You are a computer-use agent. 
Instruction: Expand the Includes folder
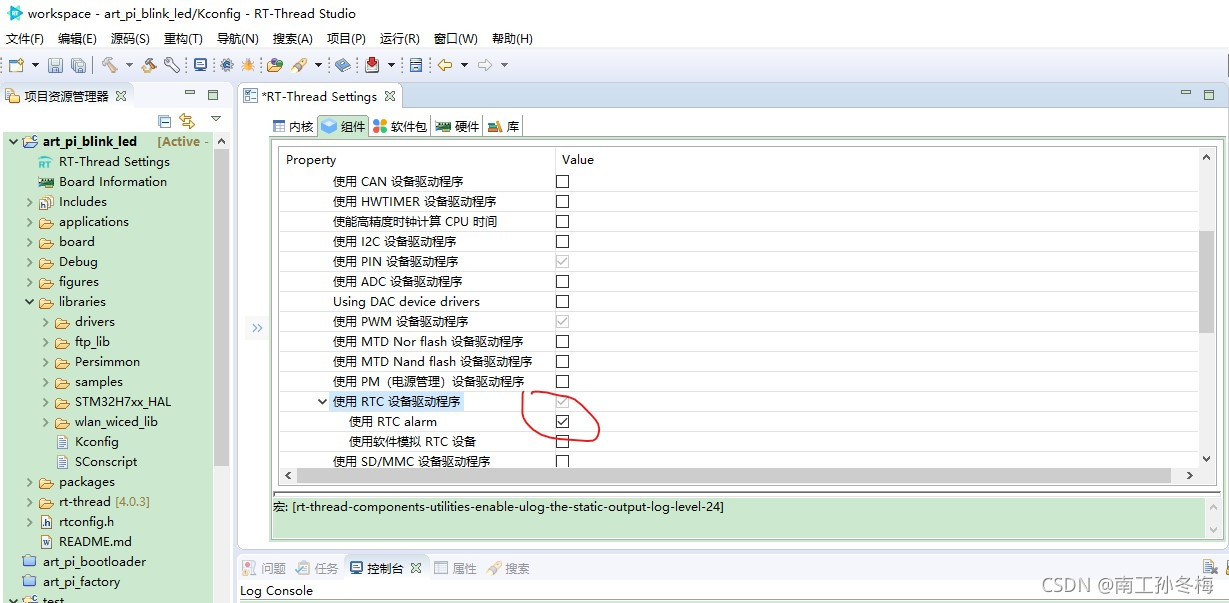coord(29,202)
